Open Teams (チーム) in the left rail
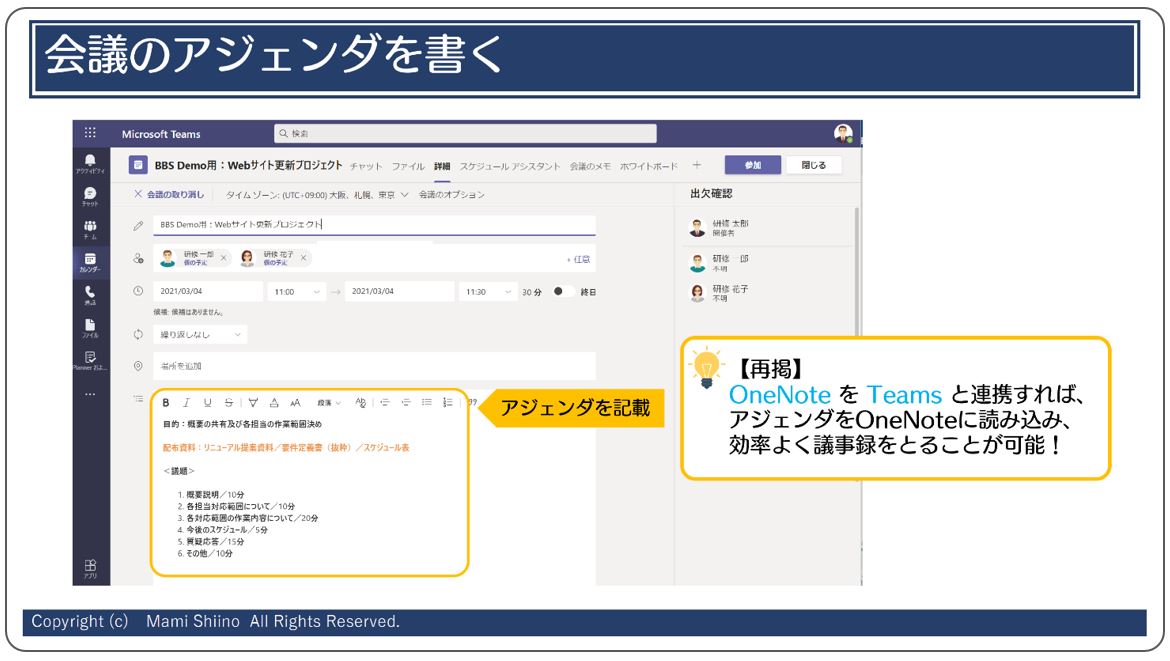This screenshot has height=661, width=1170. point(90,229)
